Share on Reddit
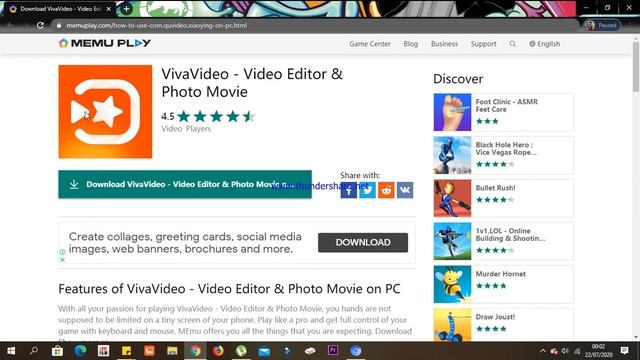The image size is (640, 360). click(386, 190)
